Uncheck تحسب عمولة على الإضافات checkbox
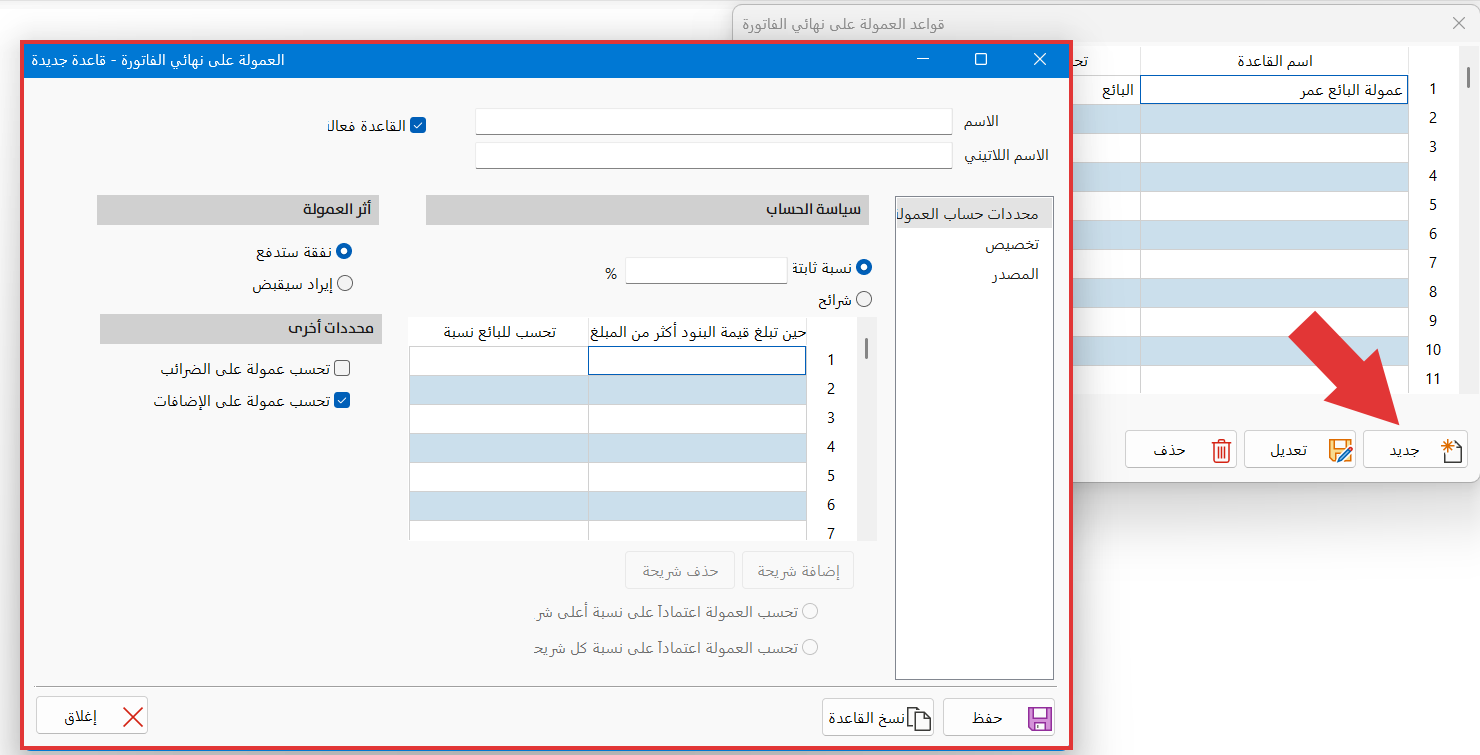This screenshot has width=1480, height=755. (x=342, y=400)
